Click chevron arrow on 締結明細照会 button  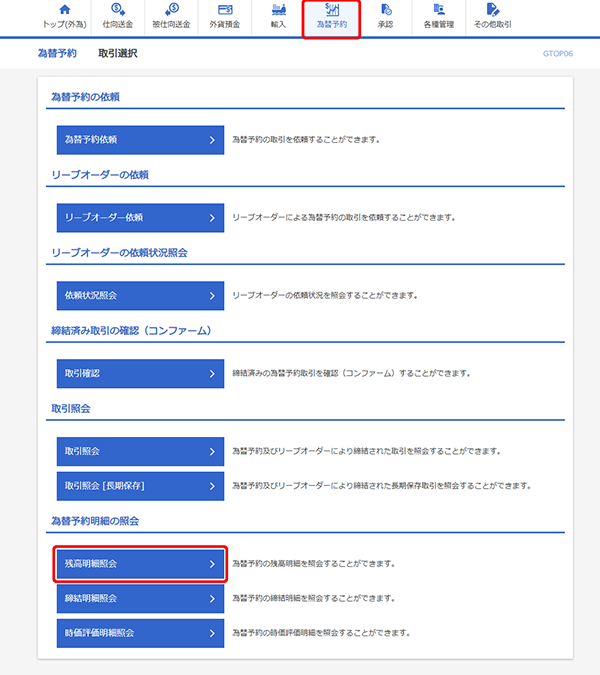point(212,598)
